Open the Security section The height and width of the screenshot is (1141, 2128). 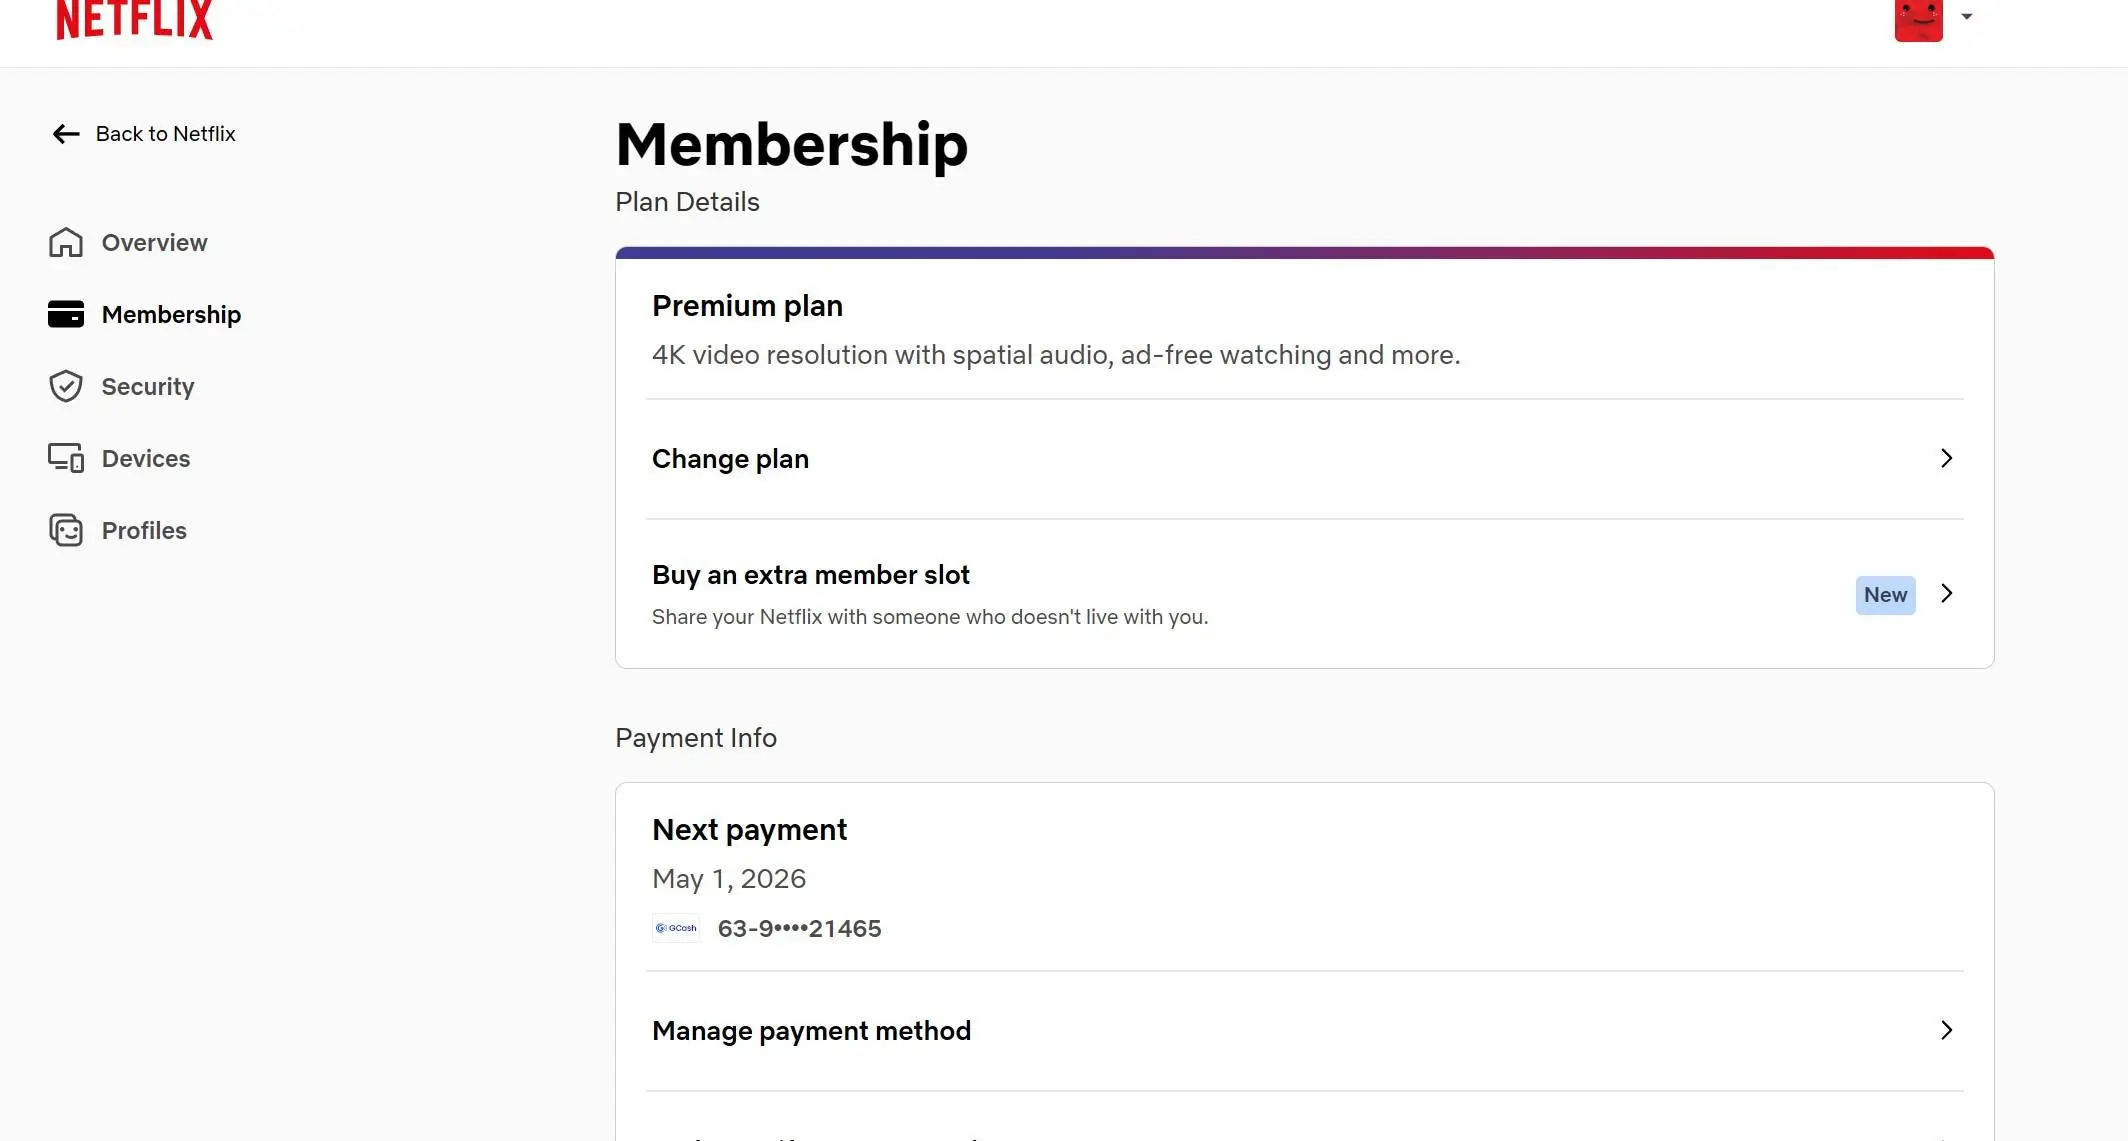[148, 387]
